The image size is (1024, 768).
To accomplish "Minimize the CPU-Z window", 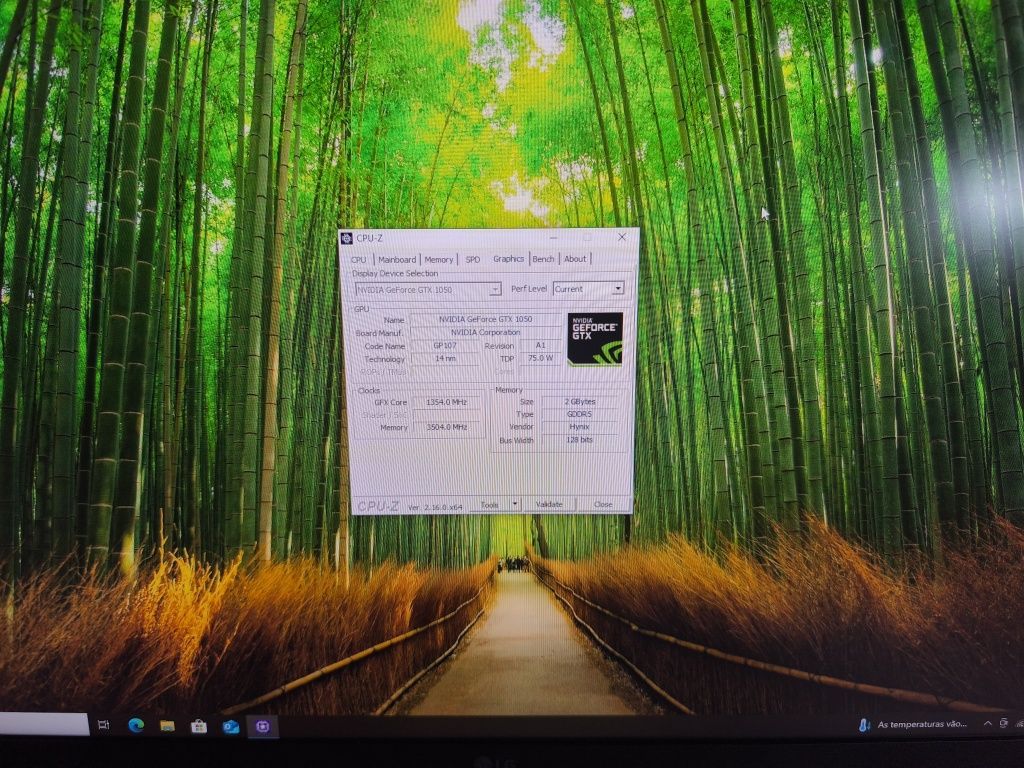I will [554, 238].
